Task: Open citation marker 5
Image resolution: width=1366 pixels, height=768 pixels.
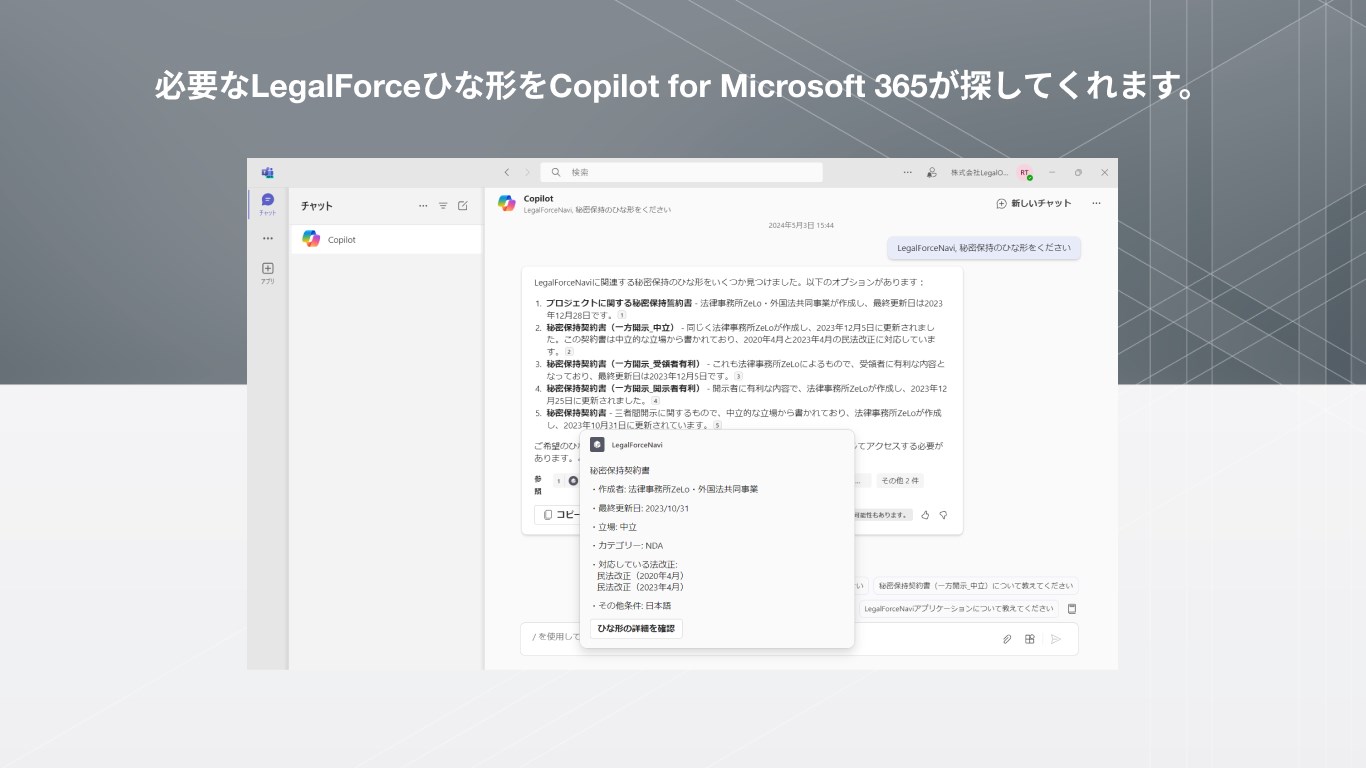Action: coord(717,425)
